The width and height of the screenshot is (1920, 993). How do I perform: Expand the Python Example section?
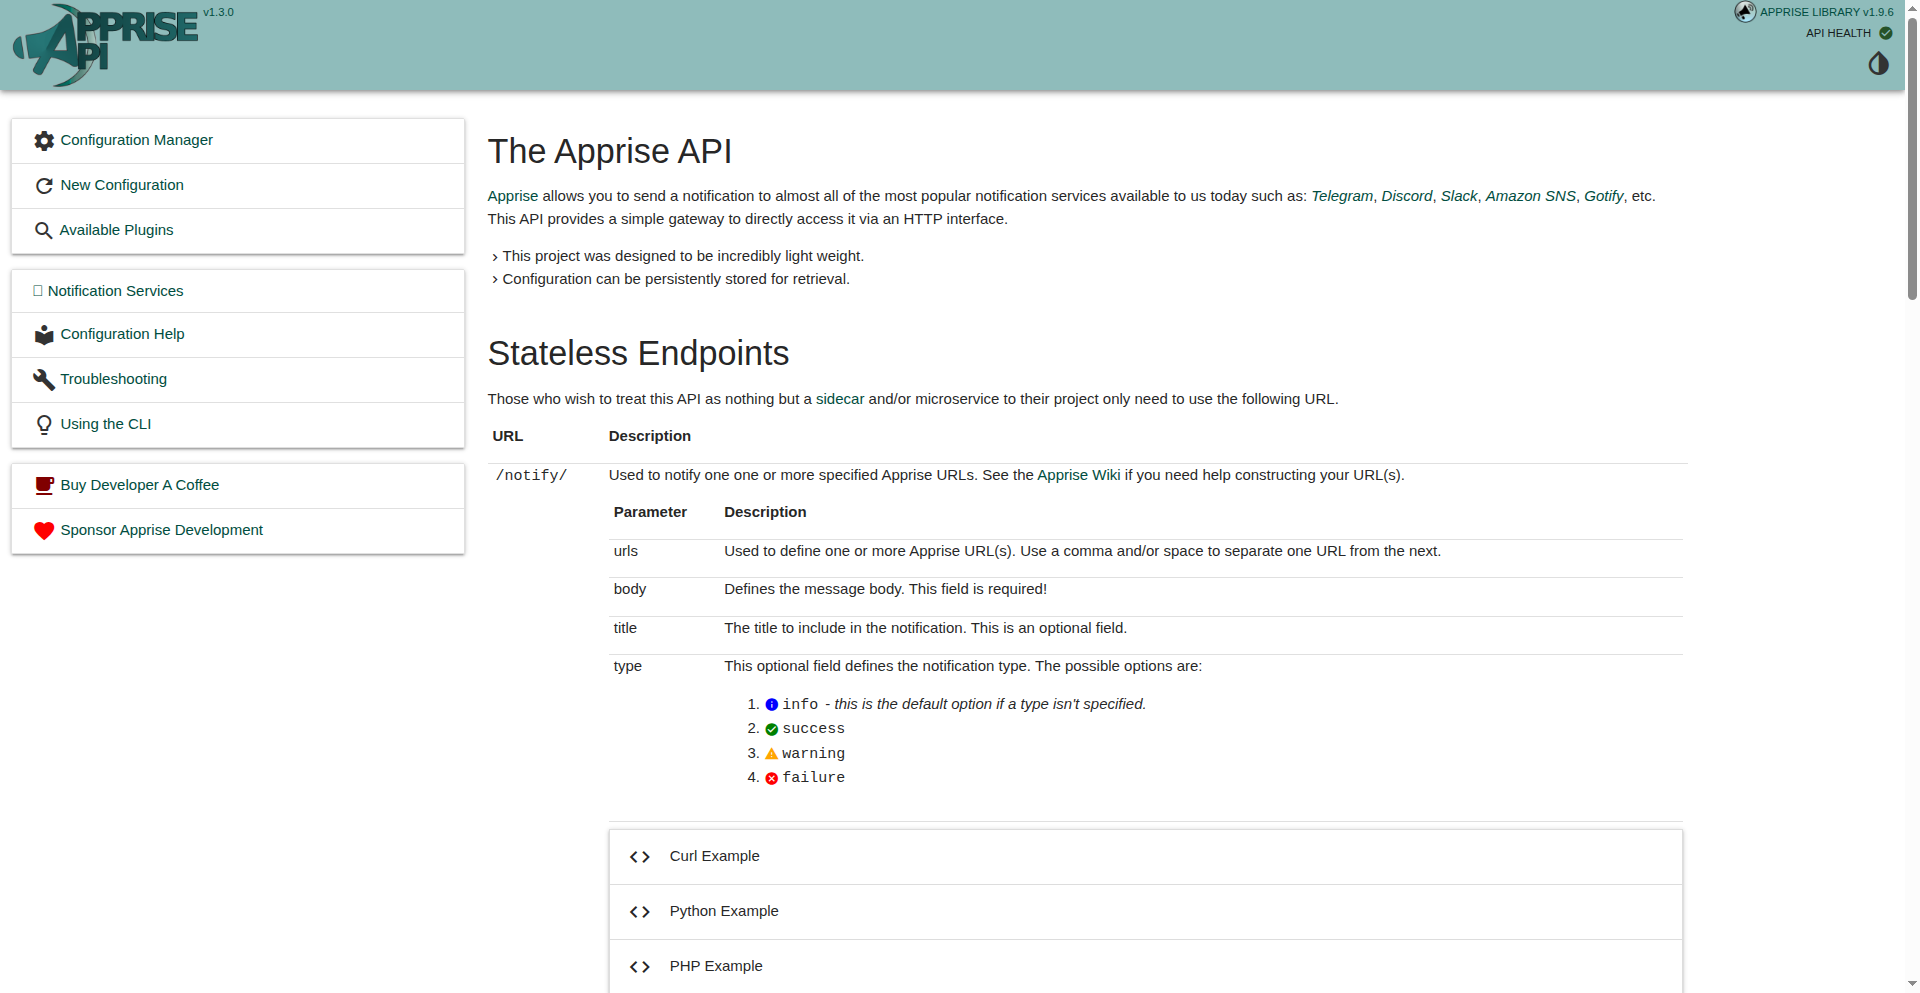point(723,912)
